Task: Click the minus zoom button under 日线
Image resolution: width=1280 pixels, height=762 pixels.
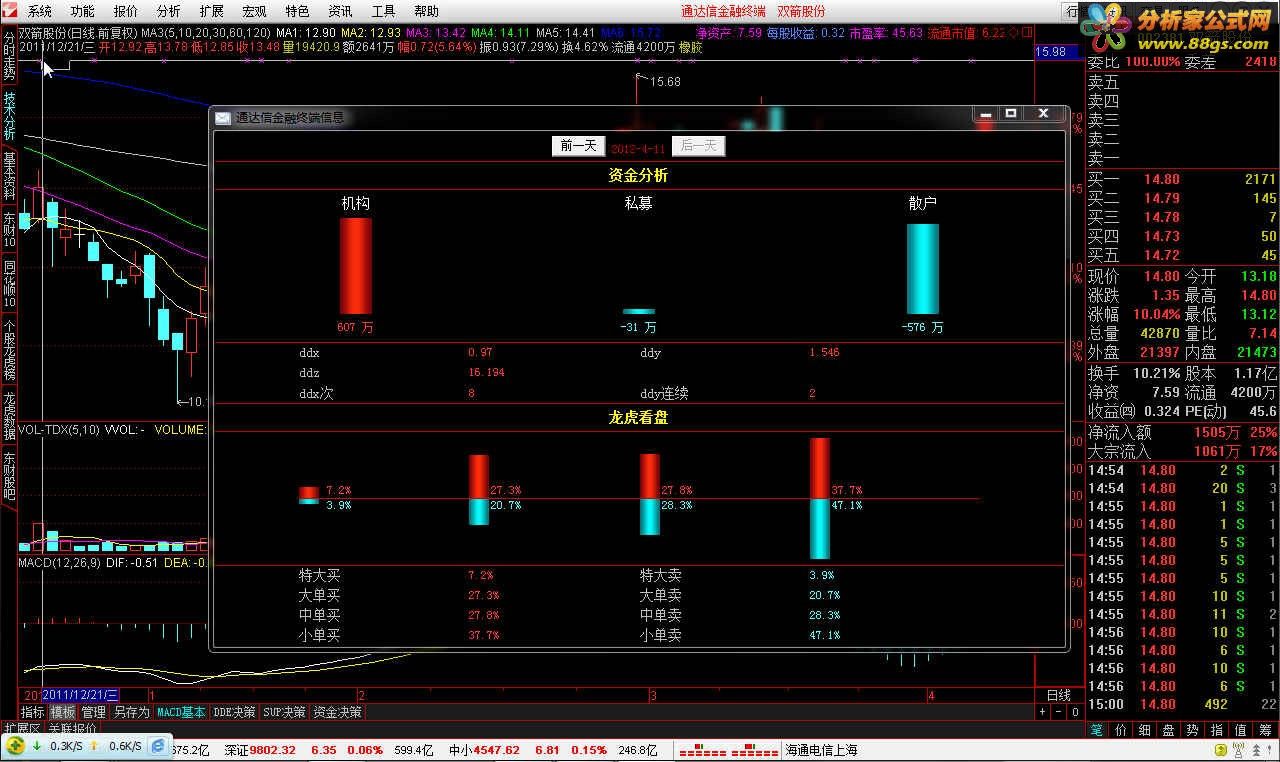Action: click(1056, 712)
